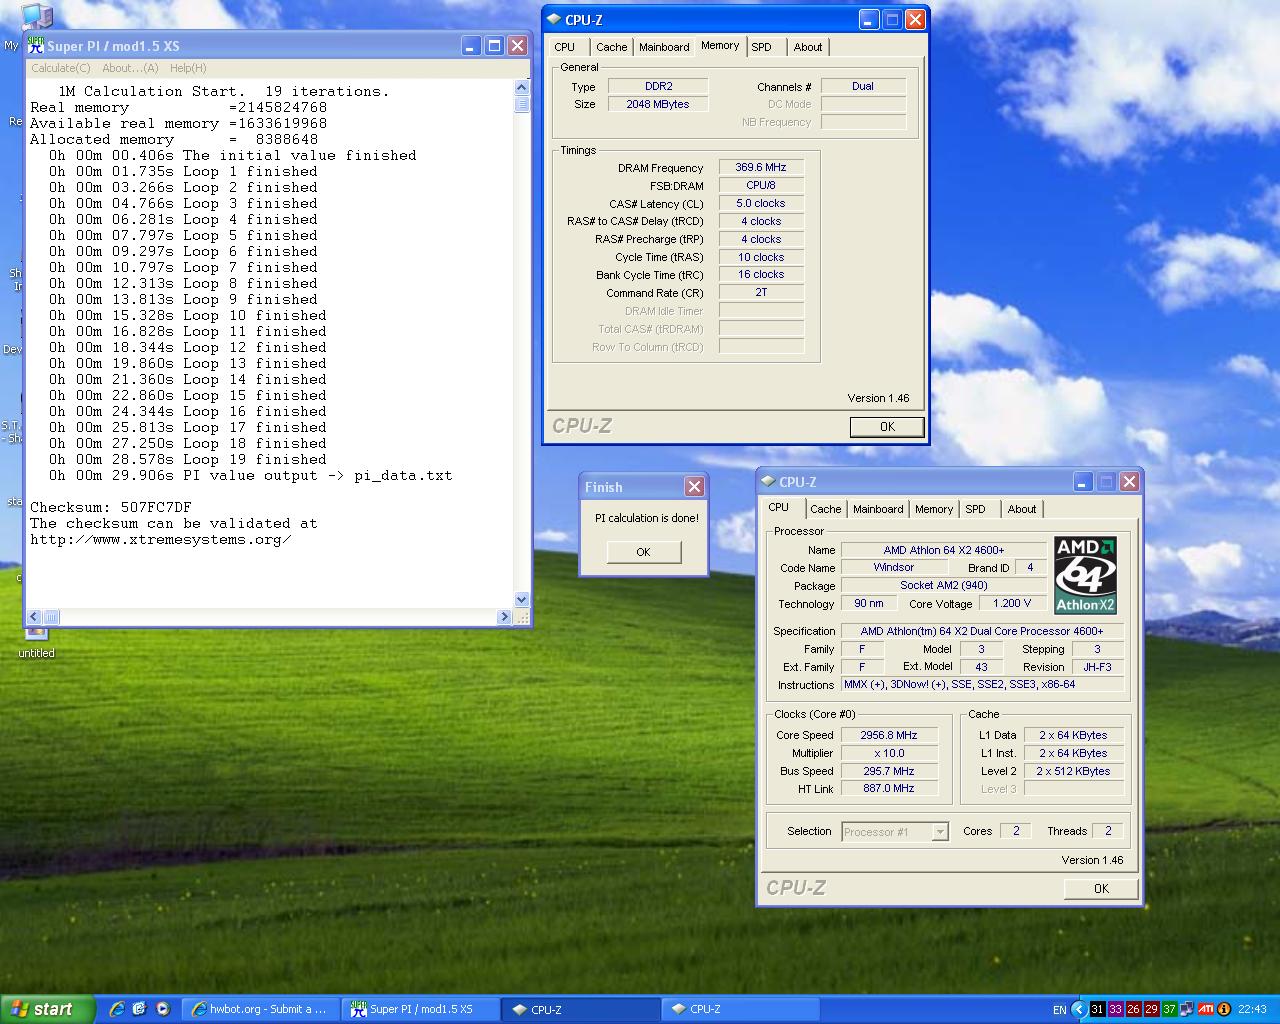The width and height of the screenshot is (1280, 1024).
Task: Click OK in the lower CPU-Z window
Action: (1101, 888)
